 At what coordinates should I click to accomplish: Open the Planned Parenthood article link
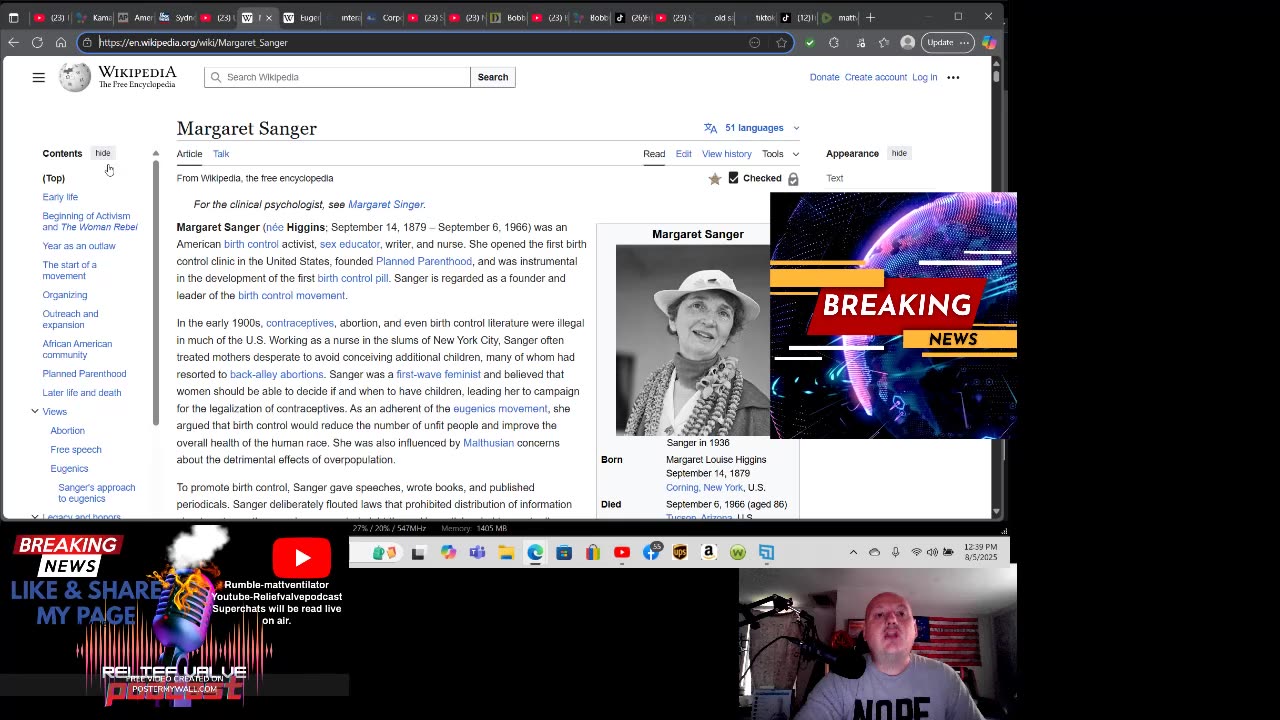pos(423,261)
